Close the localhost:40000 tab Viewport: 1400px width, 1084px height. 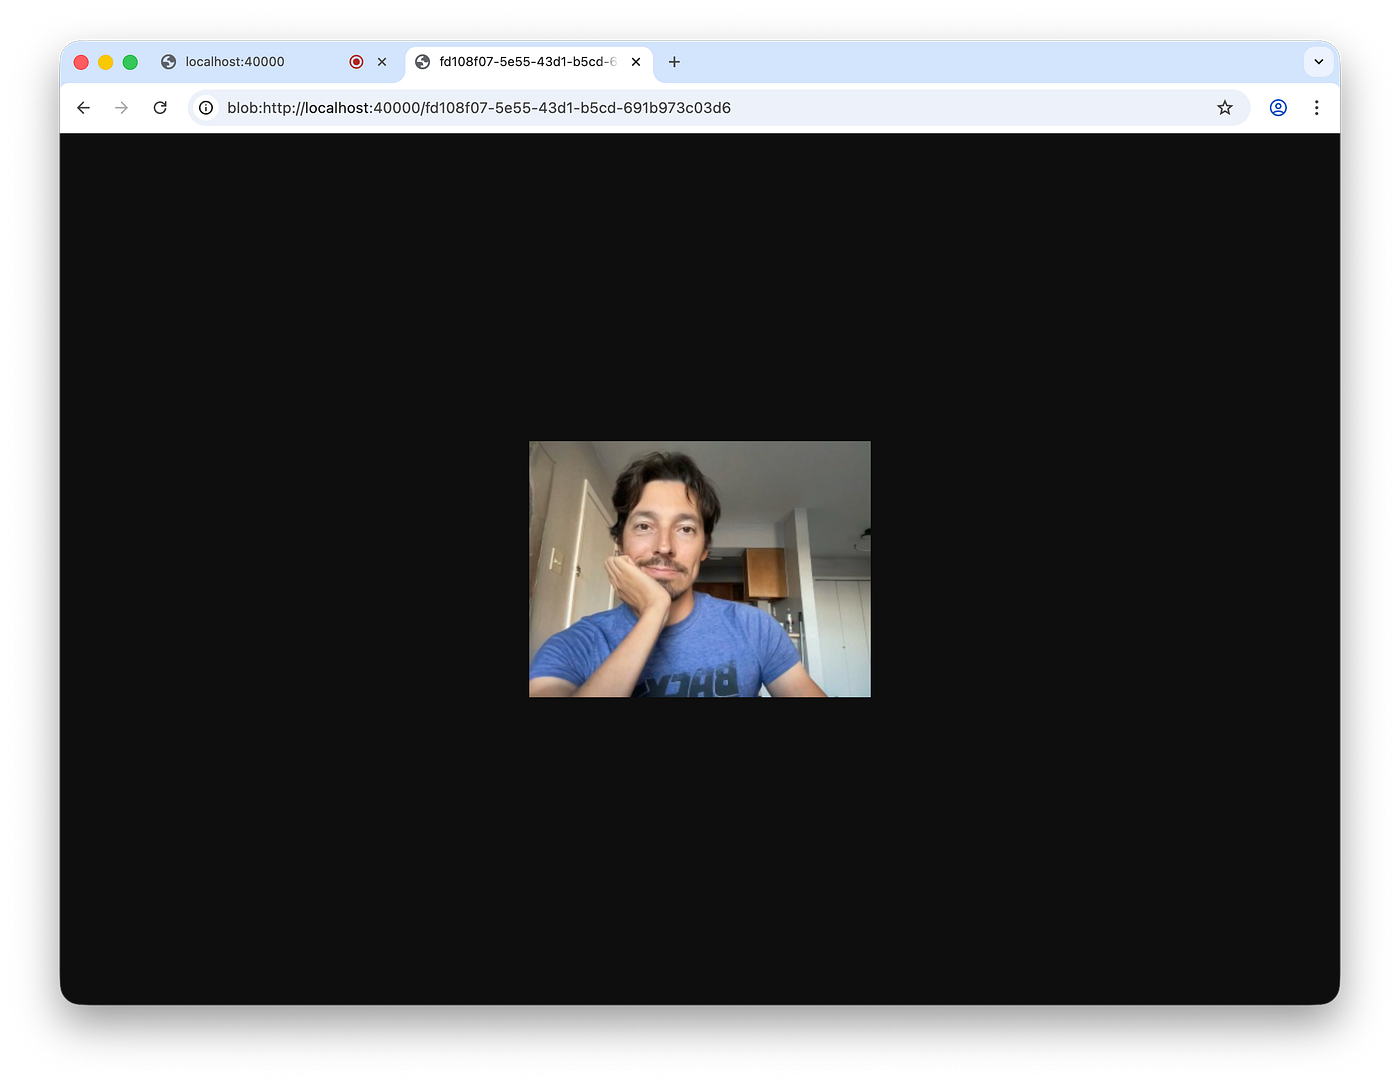pos(382,62)
